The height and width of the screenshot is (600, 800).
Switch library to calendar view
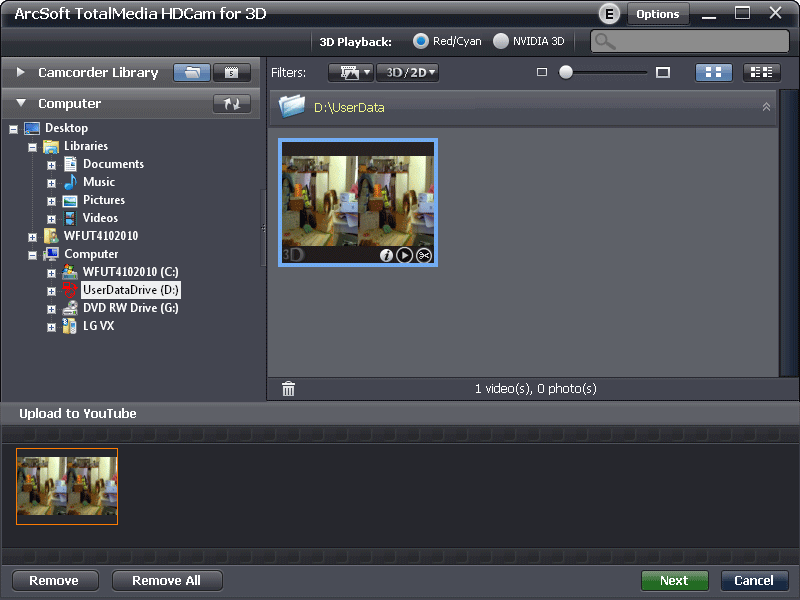coord(232,72)
